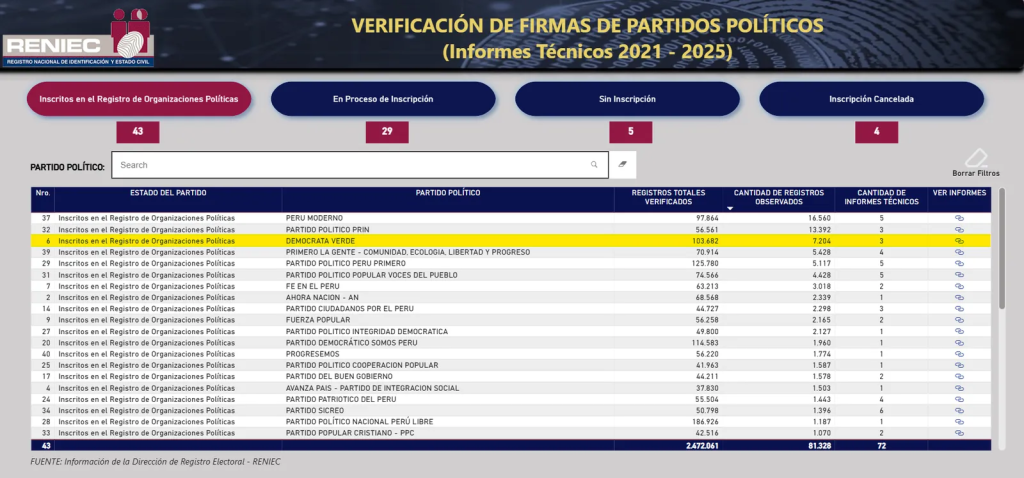Select Inscripción Cancelada filter
This screenshot has height=478, width=1024.
tap(871, 99)
